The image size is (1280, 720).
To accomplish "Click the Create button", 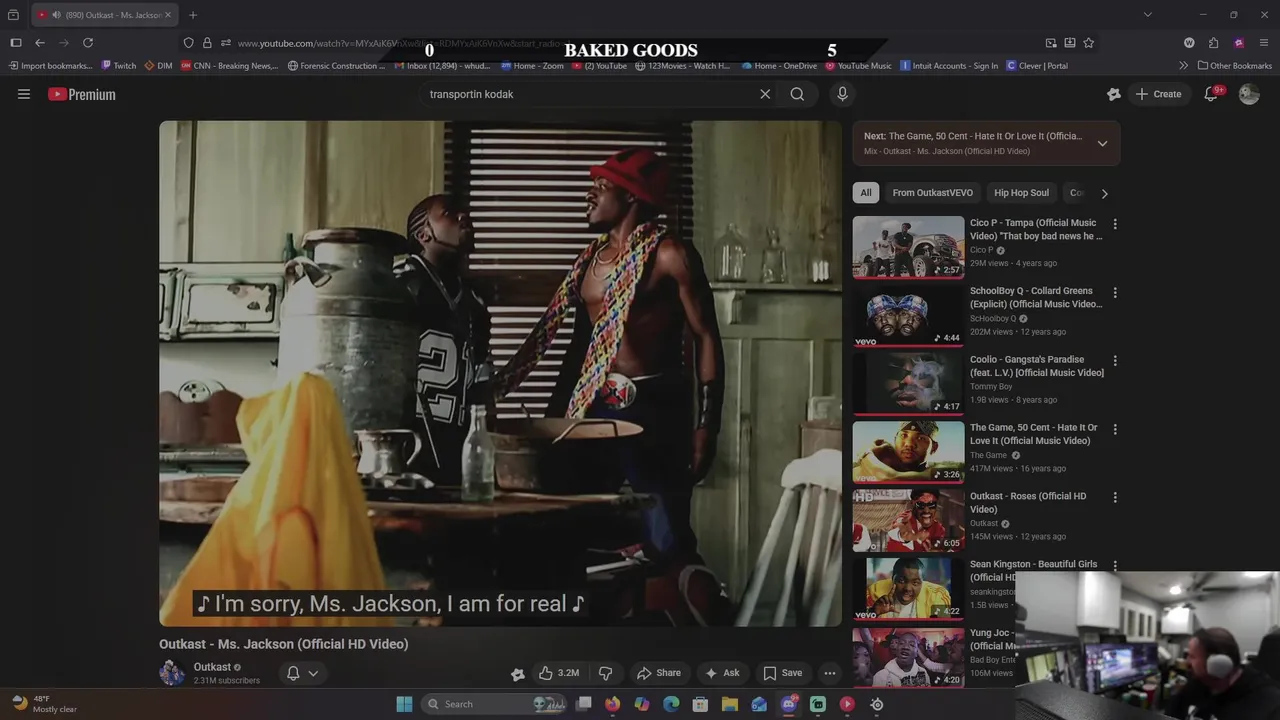I will [x=1158, y=94].
